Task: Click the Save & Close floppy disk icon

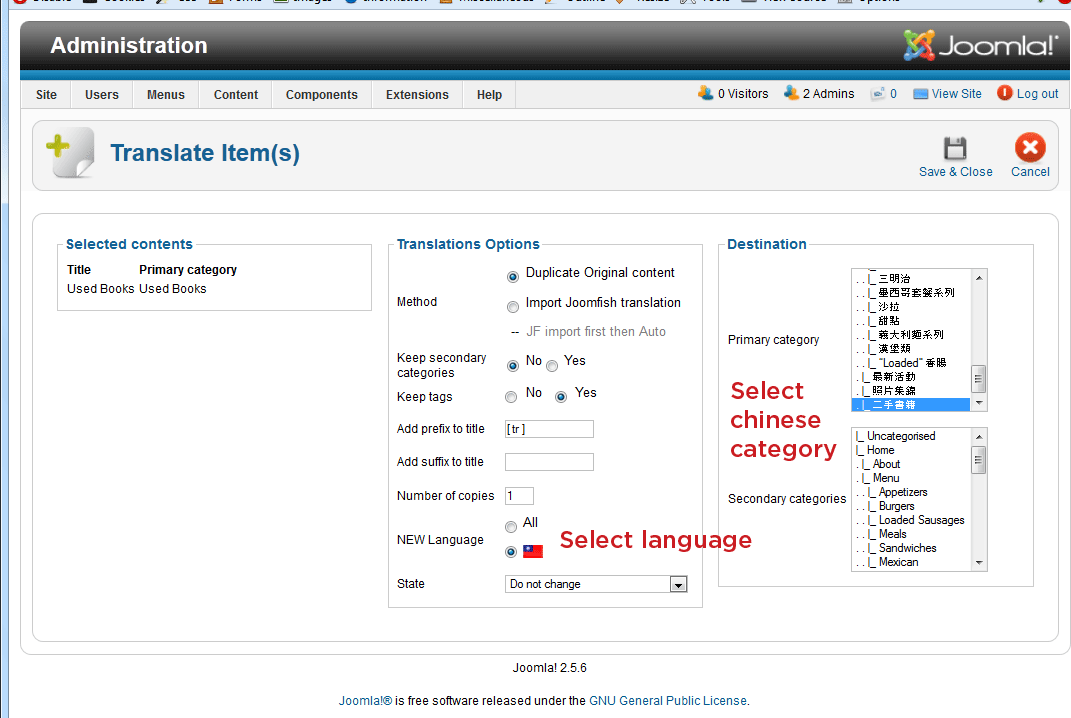Action: pos(955,149)
